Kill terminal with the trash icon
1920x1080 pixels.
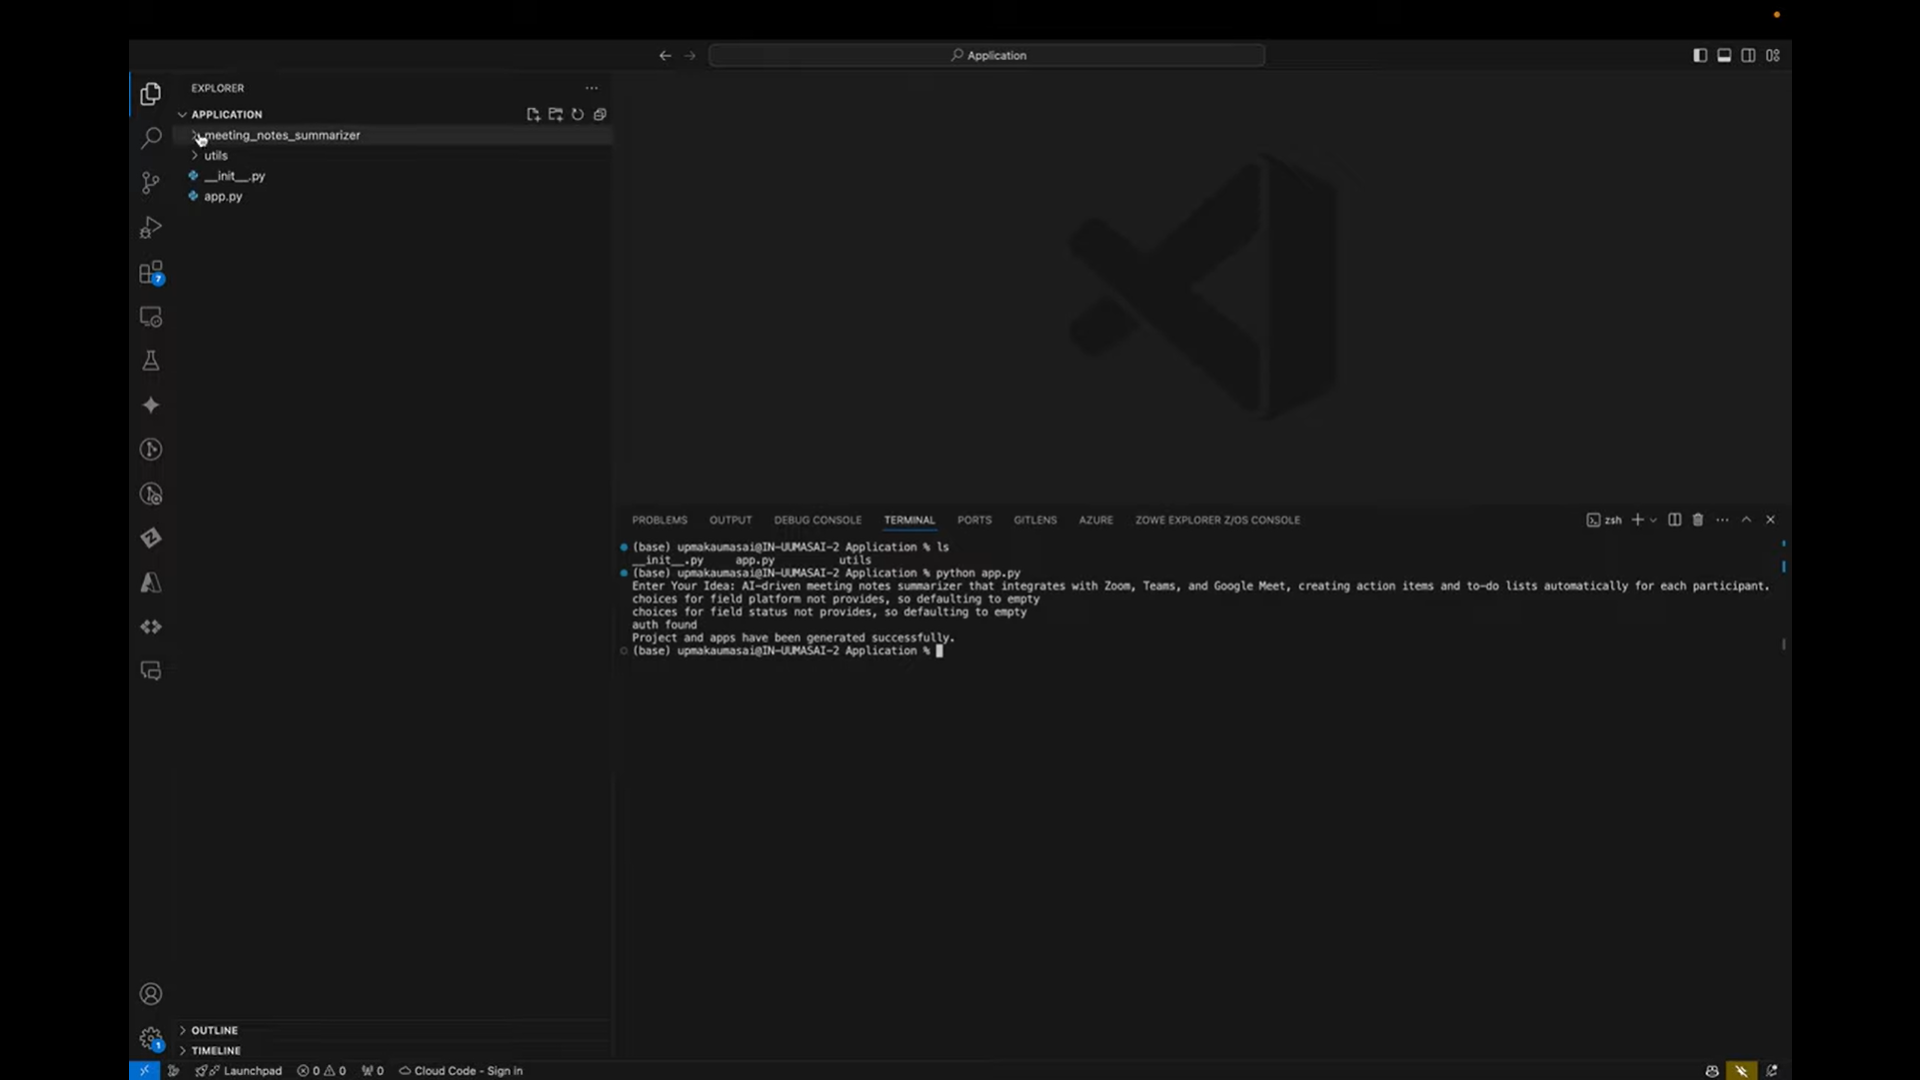click(1697, 520)
